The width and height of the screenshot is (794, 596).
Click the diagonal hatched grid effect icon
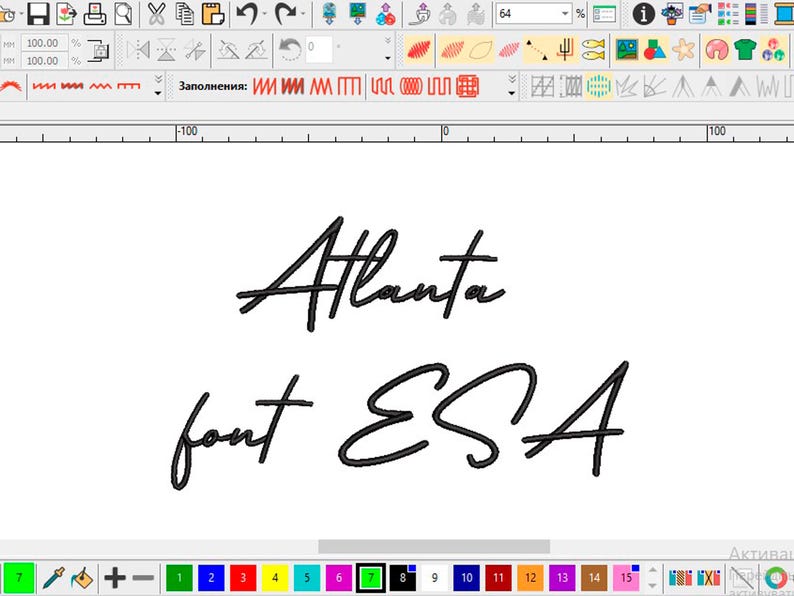542,86
